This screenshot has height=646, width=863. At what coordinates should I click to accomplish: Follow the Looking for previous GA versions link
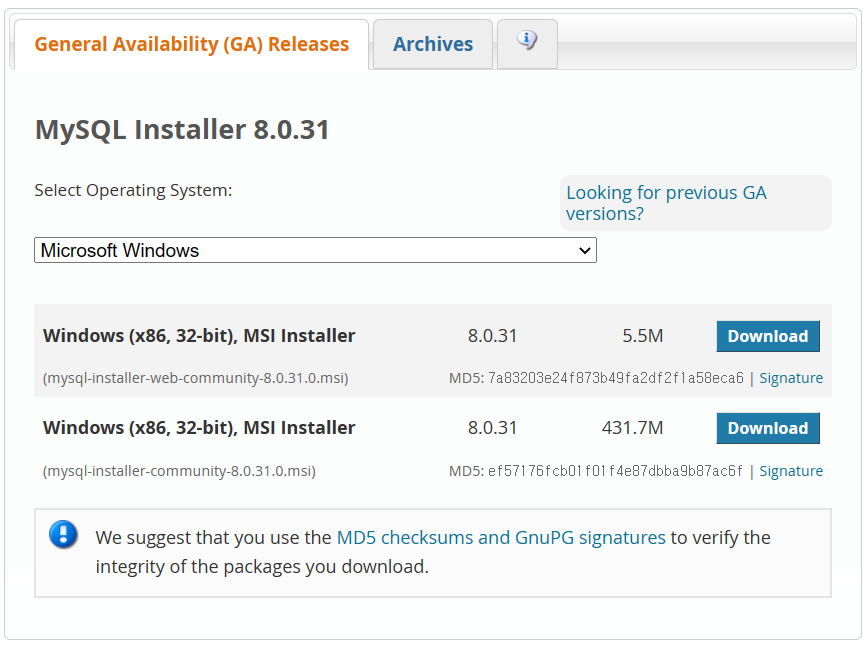(x=666, y=203)
